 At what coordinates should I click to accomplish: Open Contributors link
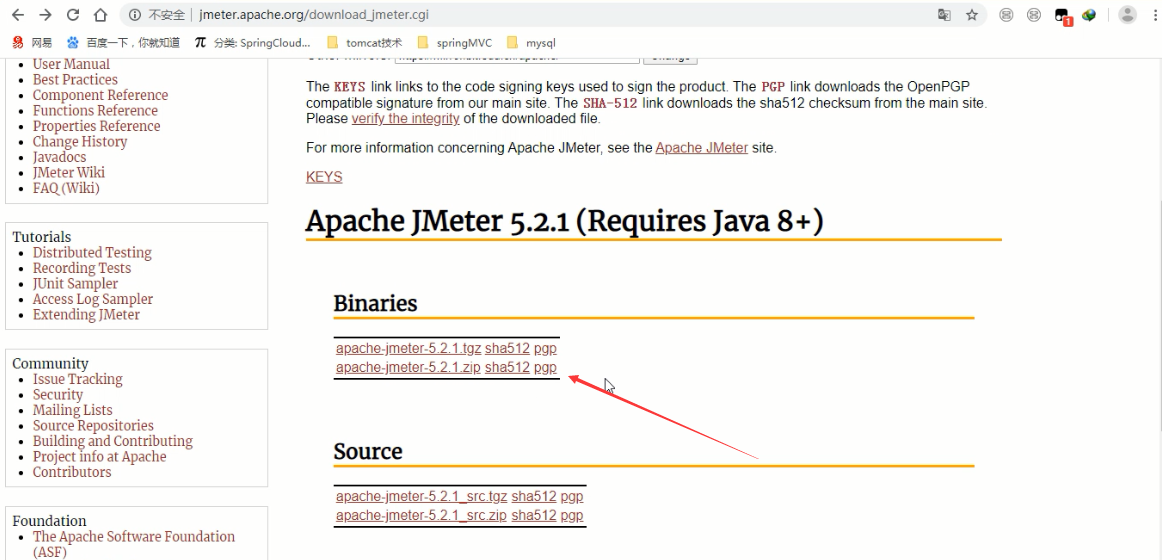tap(72, 473)
